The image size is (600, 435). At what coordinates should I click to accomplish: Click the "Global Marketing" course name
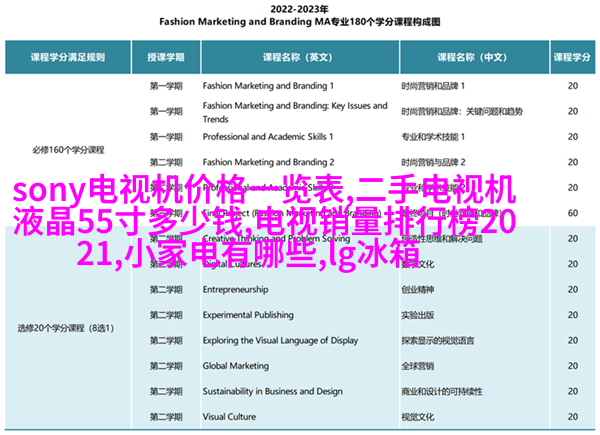click(236, 366)
